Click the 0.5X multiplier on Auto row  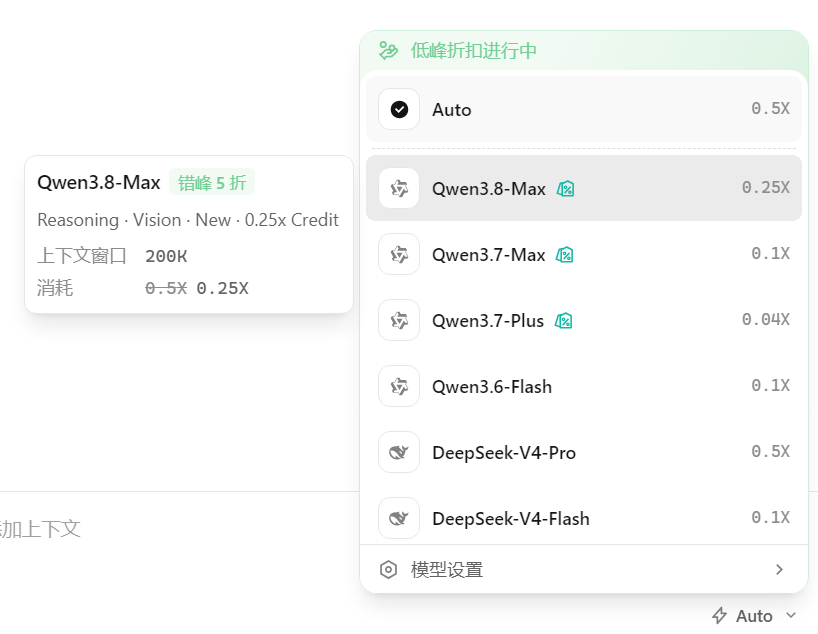coord(771,108)
